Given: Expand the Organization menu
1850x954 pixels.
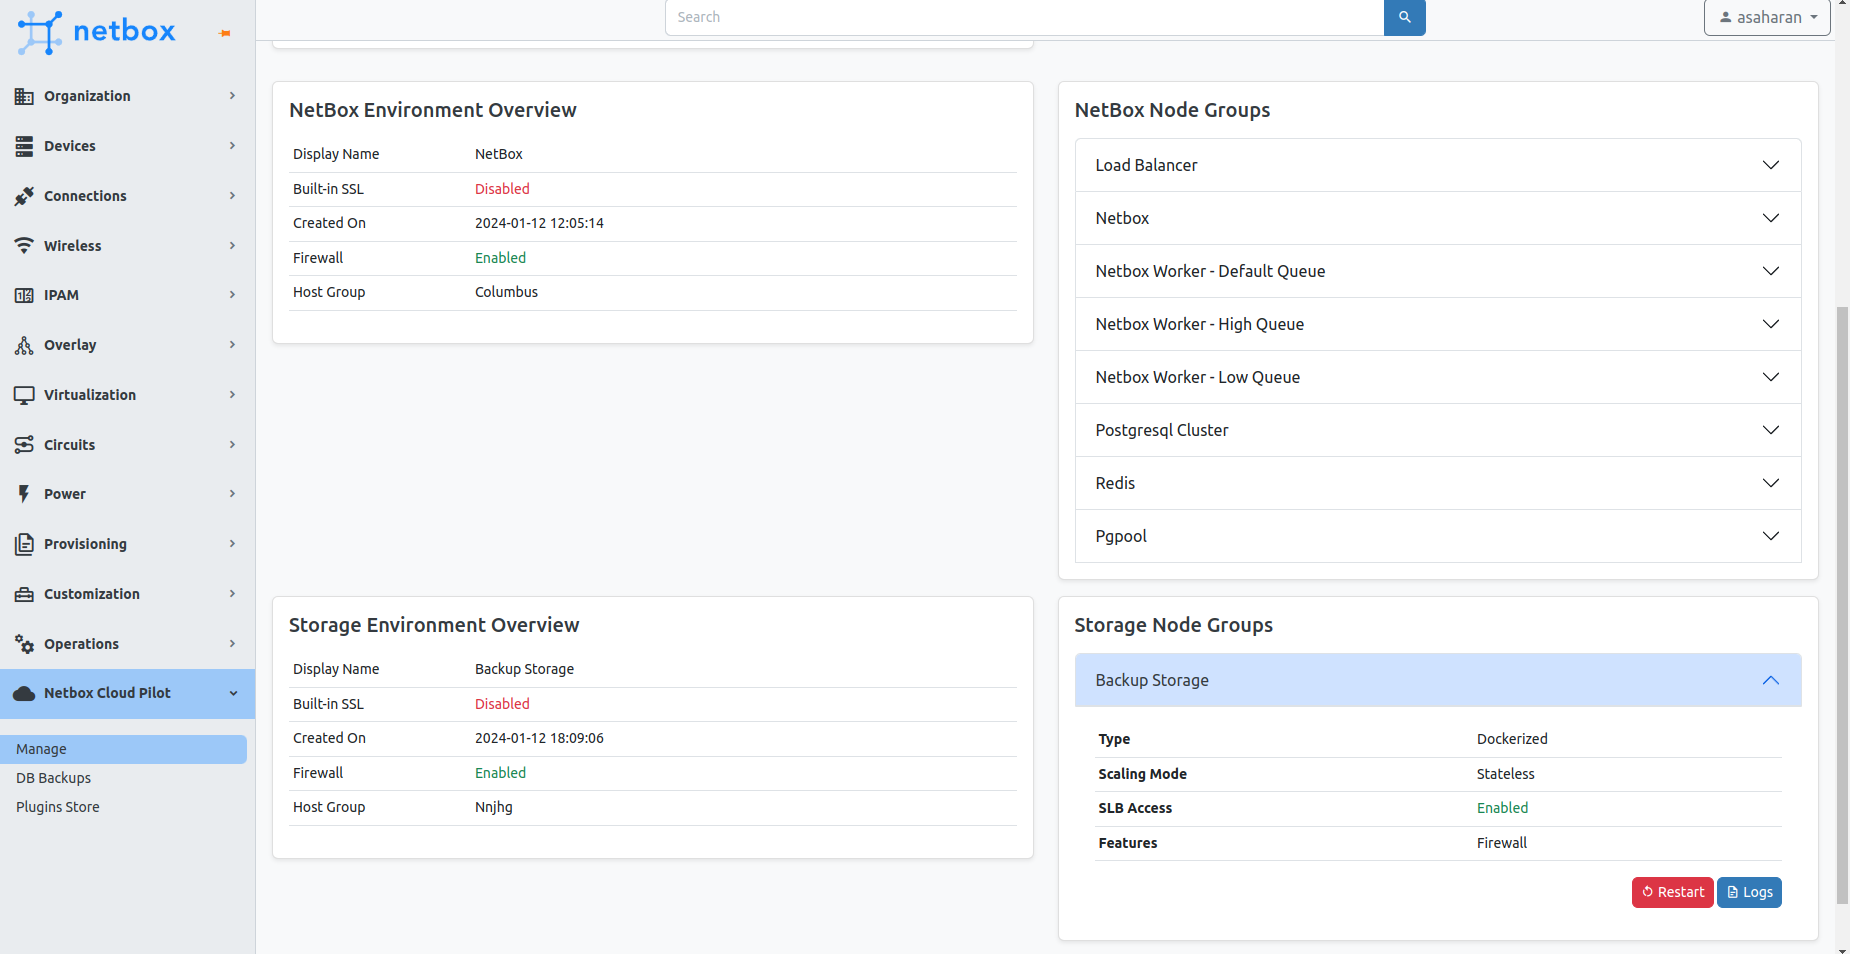Looking at the screenshot, I should [127, 96].
